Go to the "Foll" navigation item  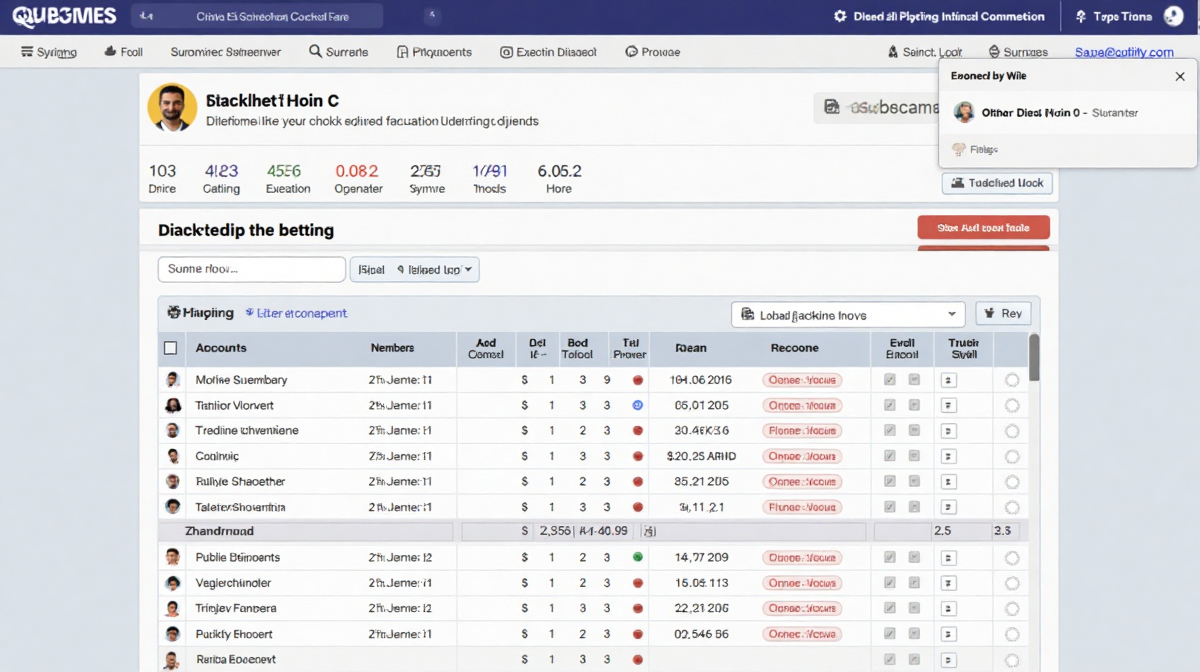click(x=122, y=52)
